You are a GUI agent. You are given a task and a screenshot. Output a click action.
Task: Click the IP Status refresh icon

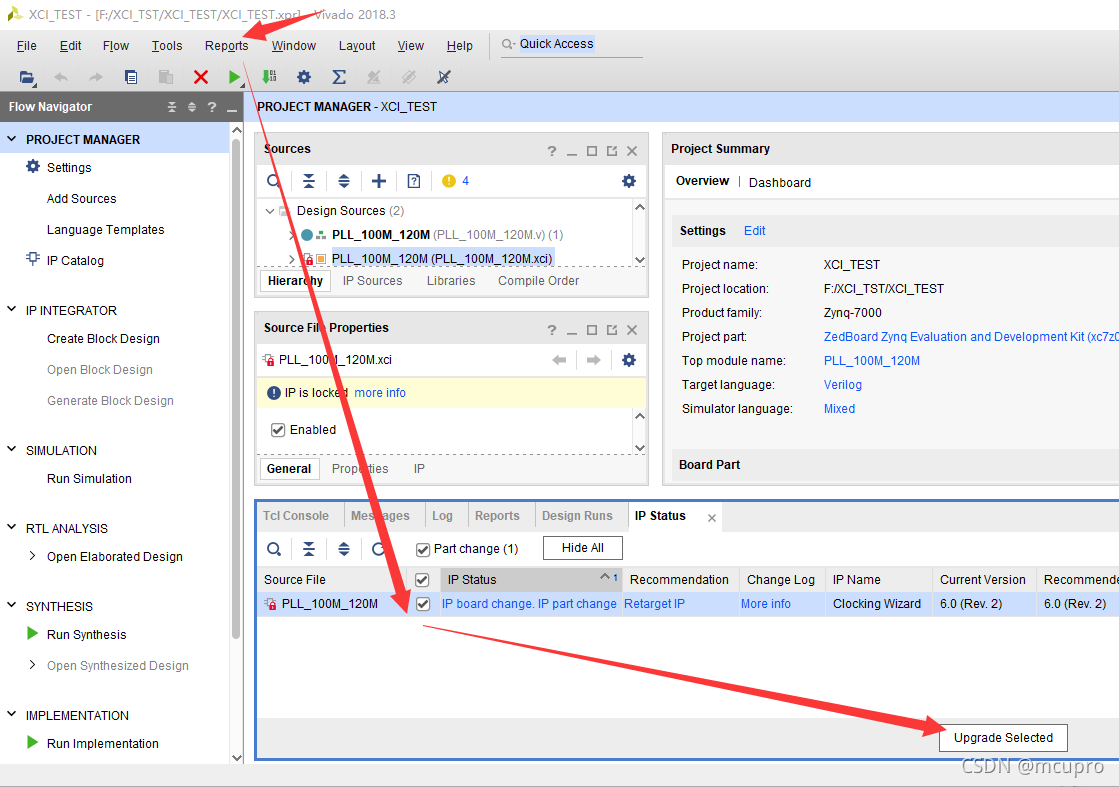pos(379,549)
